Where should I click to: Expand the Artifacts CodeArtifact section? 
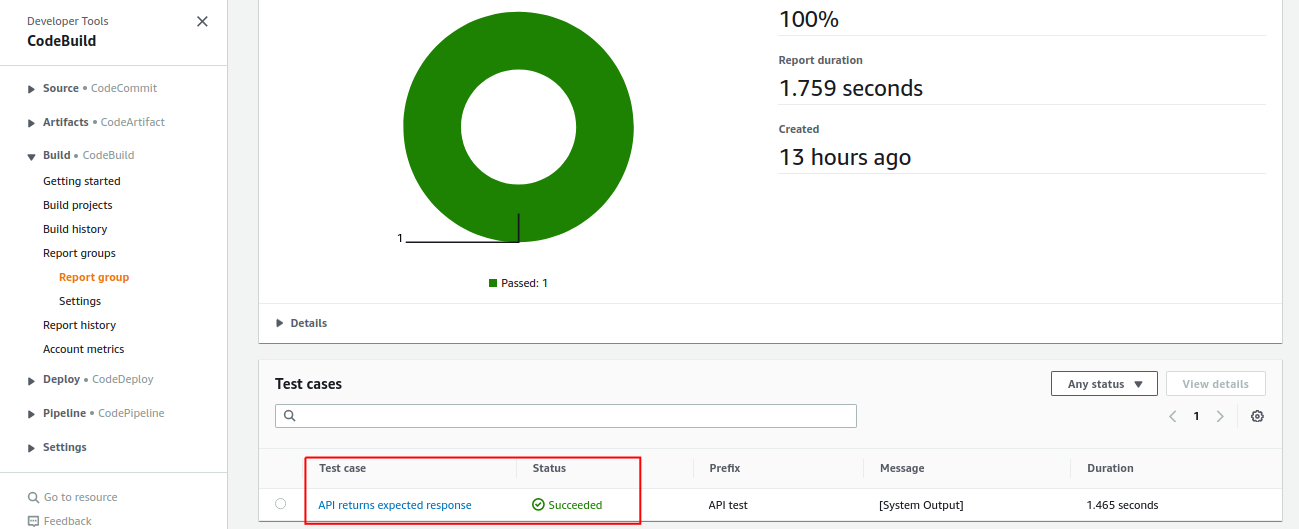[x=32, y=123]
